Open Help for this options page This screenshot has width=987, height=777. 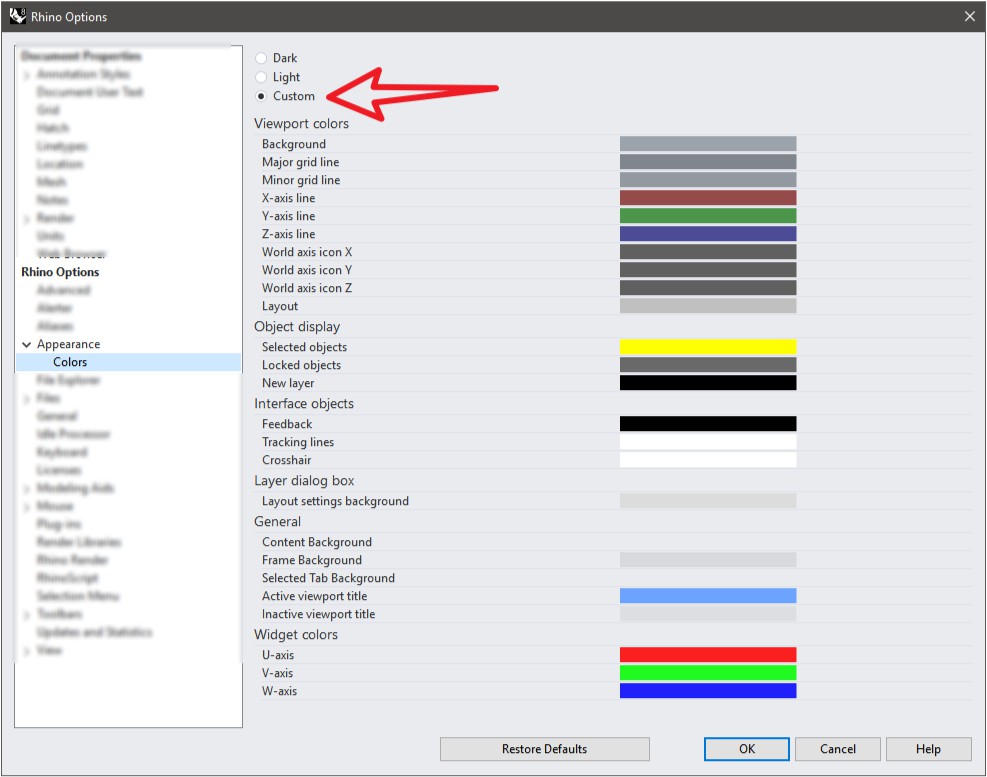click(928, 749)
